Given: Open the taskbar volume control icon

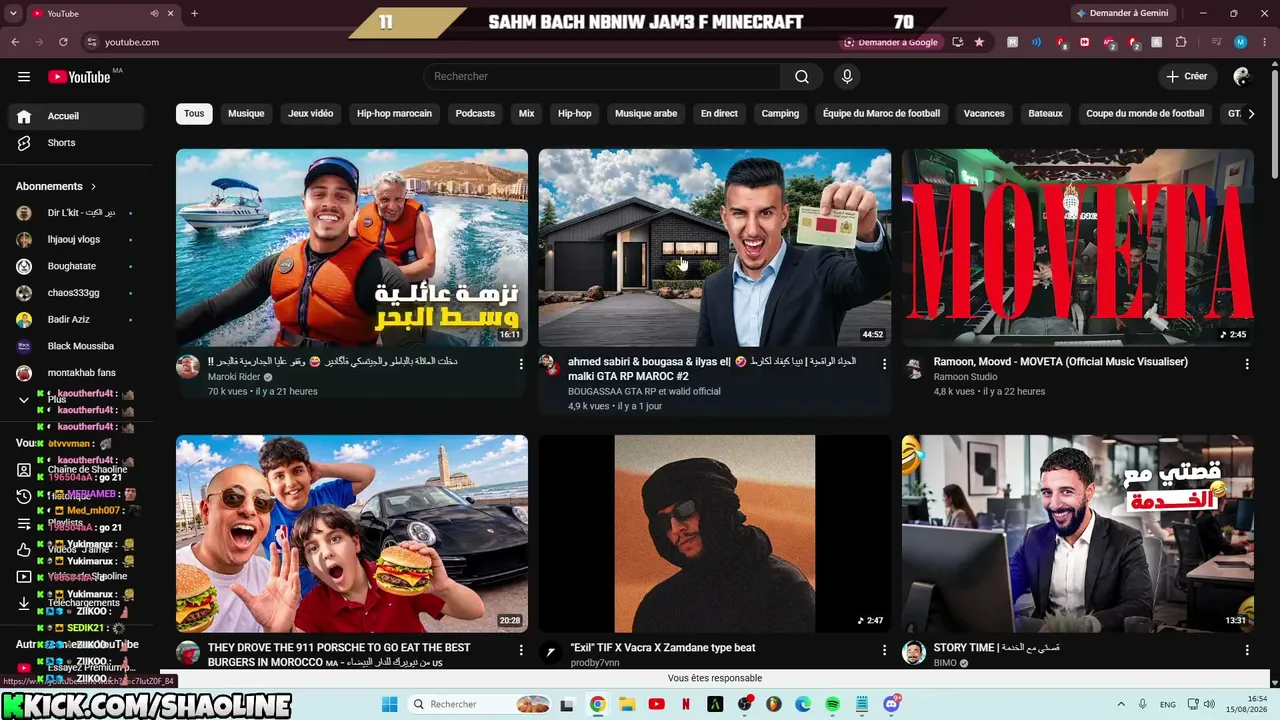Looking at the screenshot, I should [x=1209, y=704].
